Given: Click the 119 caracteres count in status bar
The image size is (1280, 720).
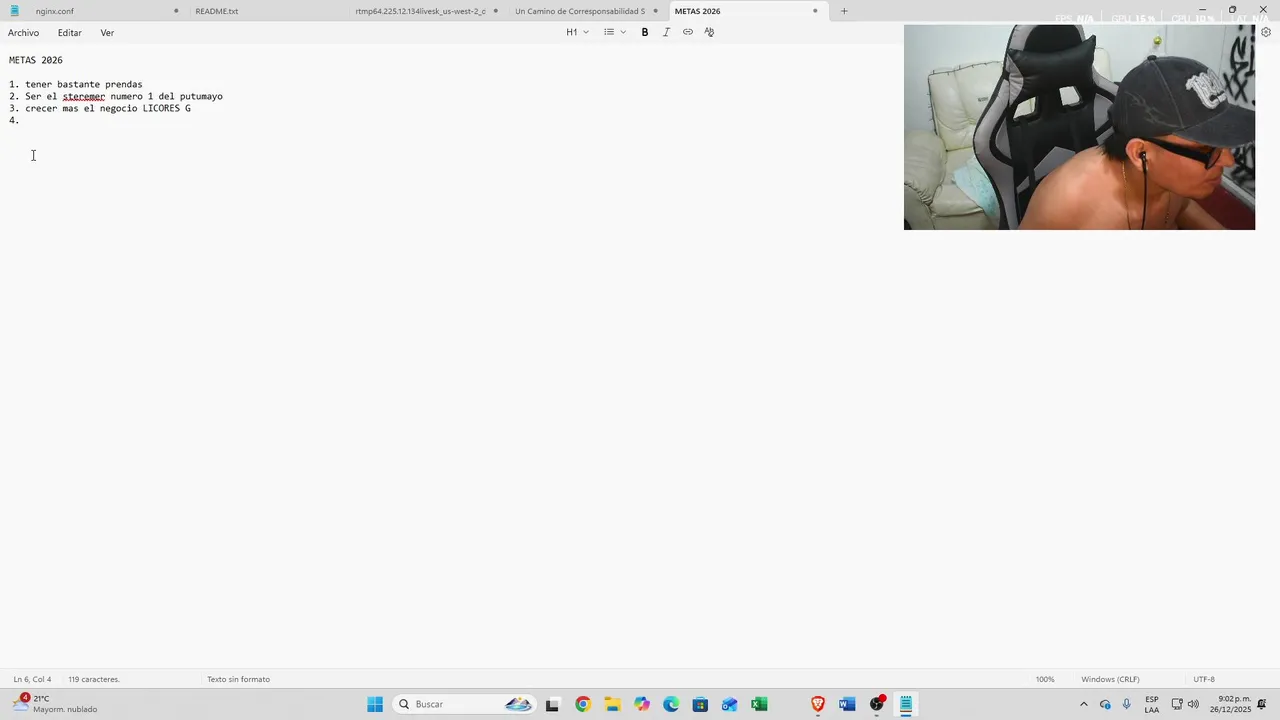Looking at the screenshot, I should click(94, 679).
